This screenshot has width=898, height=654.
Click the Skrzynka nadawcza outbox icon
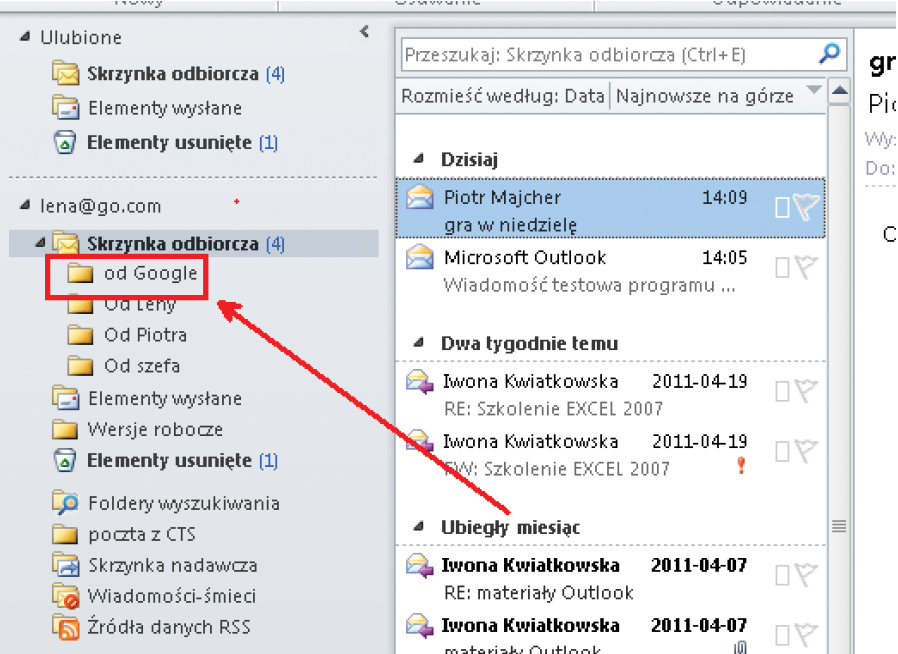click(66, 565)
